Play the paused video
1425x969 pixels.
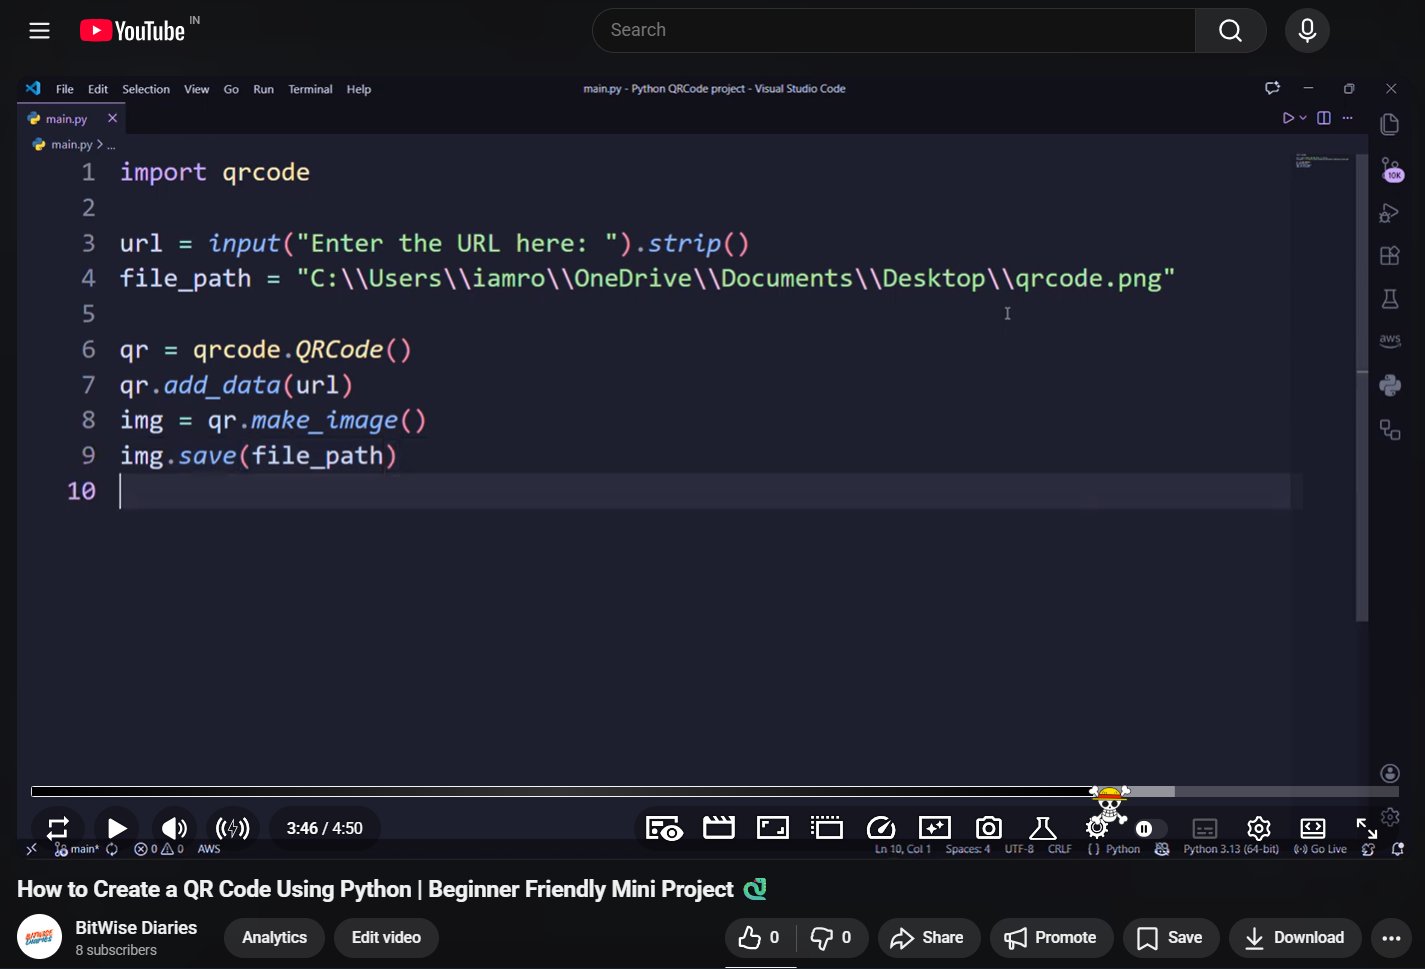tap(116, 828)
